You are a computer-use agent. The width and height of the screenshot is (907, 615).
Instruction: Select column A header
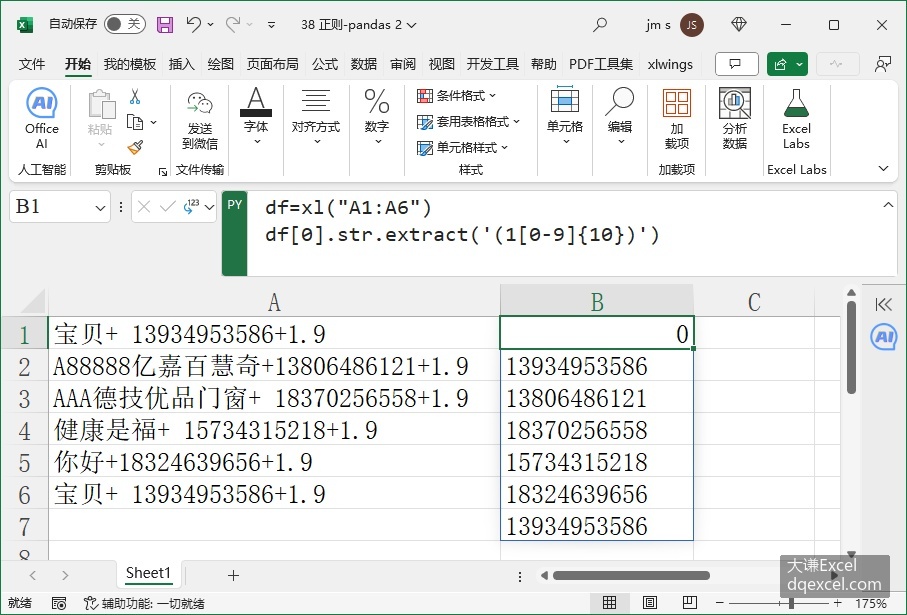tap(274, 302)
